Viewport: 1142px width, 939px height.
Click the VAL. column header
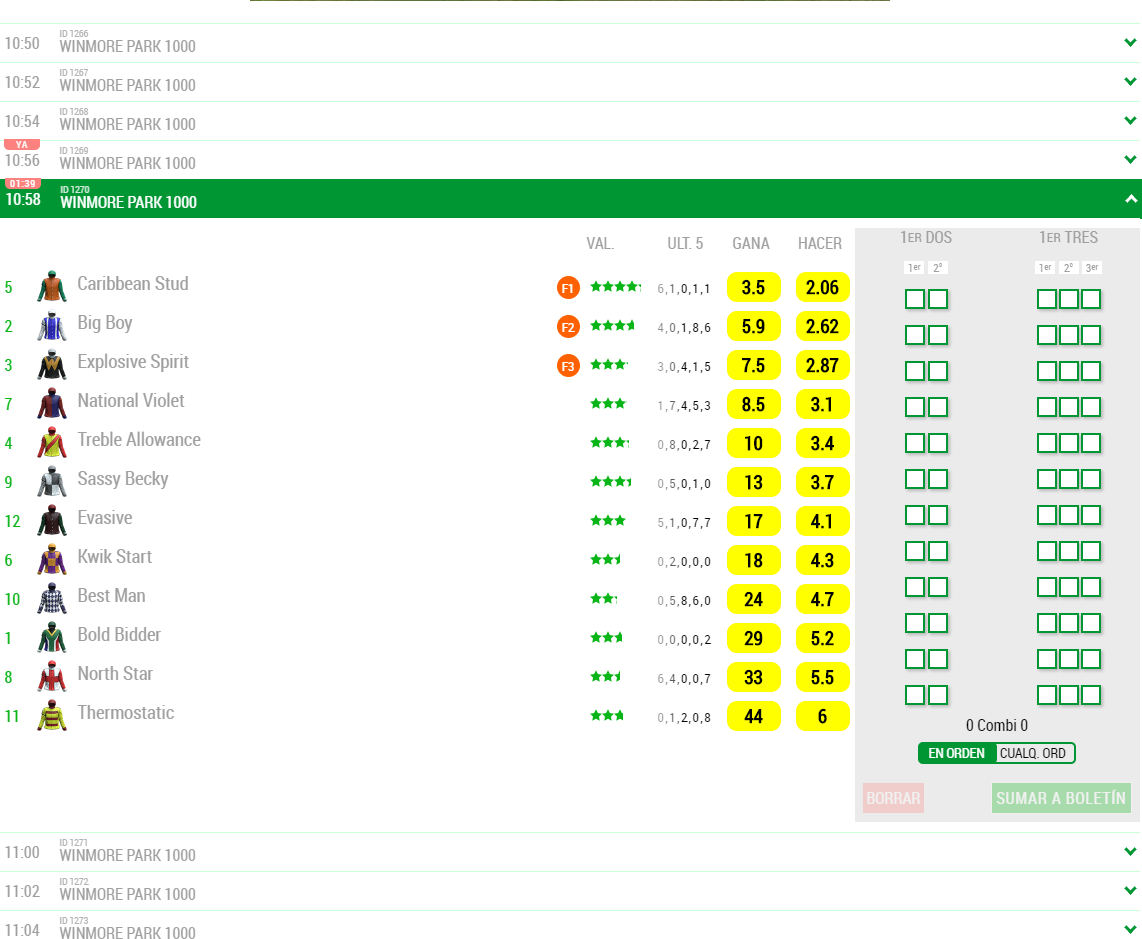click(x=600, y=243)
